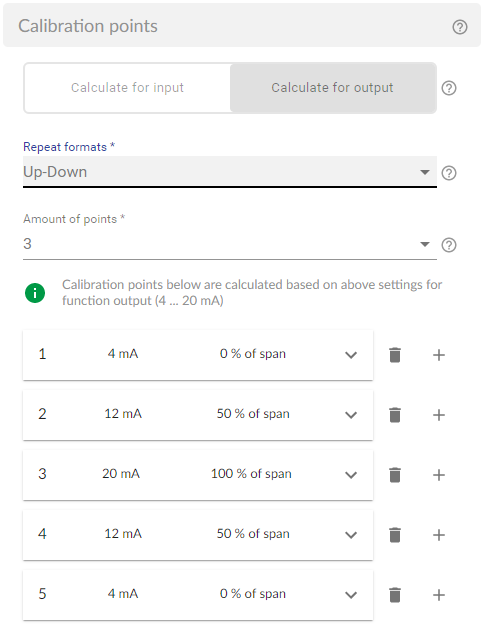Open help icon beside Repeat formats
The height and width of the screenshot is (629, 489).
[x=449, y=173]
